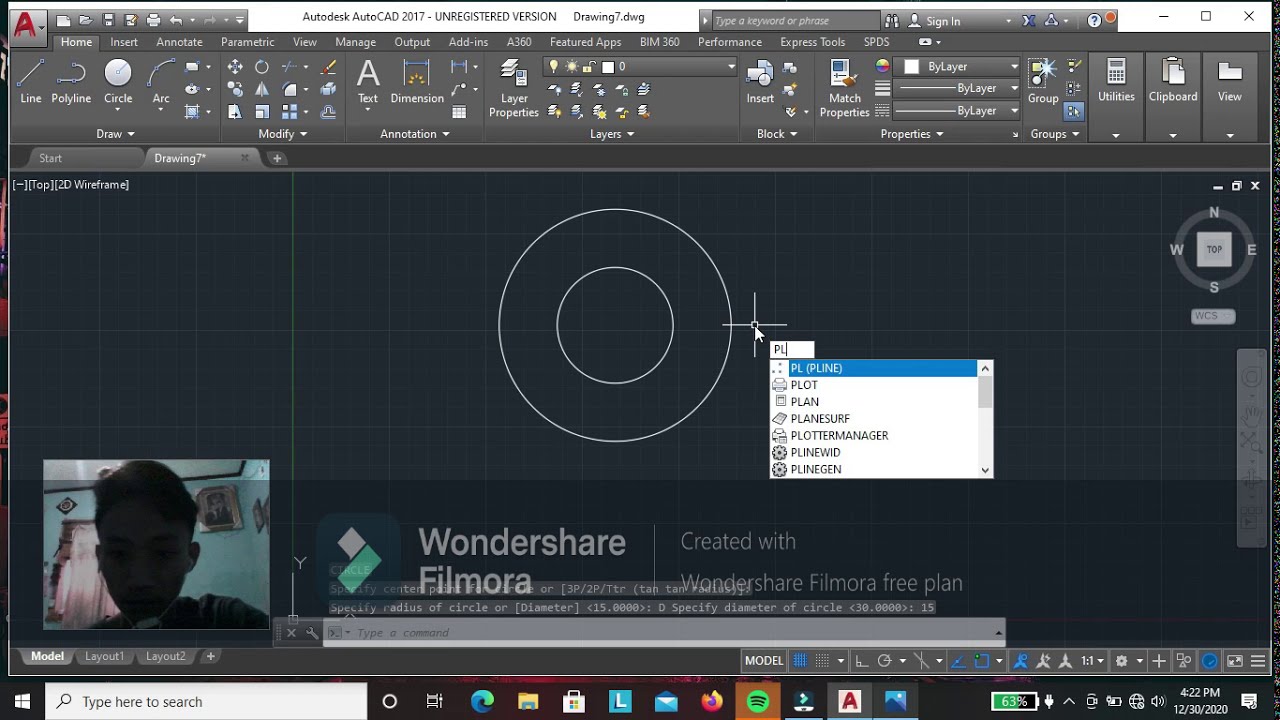Toggle hardware acceleration status icon
Screen dimensions: 1280x720
coord(1209,661)
